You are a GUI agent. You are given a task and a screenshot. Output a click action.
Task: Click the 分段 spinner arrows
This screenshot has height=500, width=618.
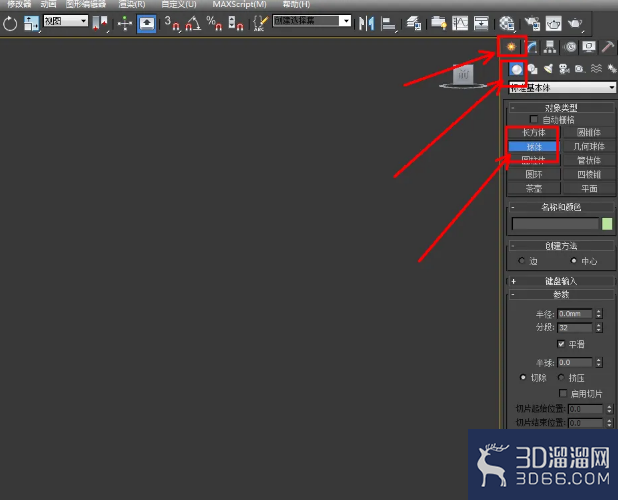coord(599,327)
